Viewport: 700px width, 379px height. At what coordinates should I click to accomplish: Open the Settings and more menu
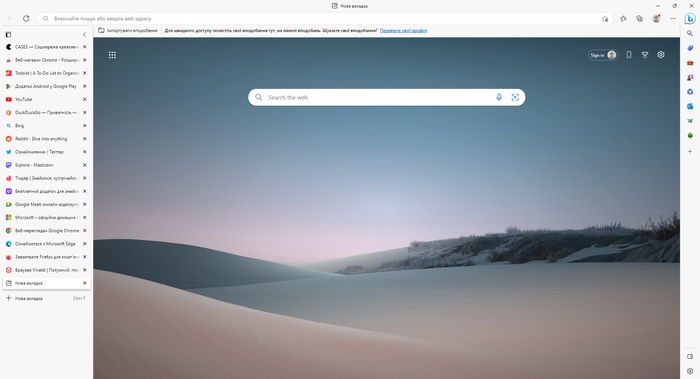[673, 19]
